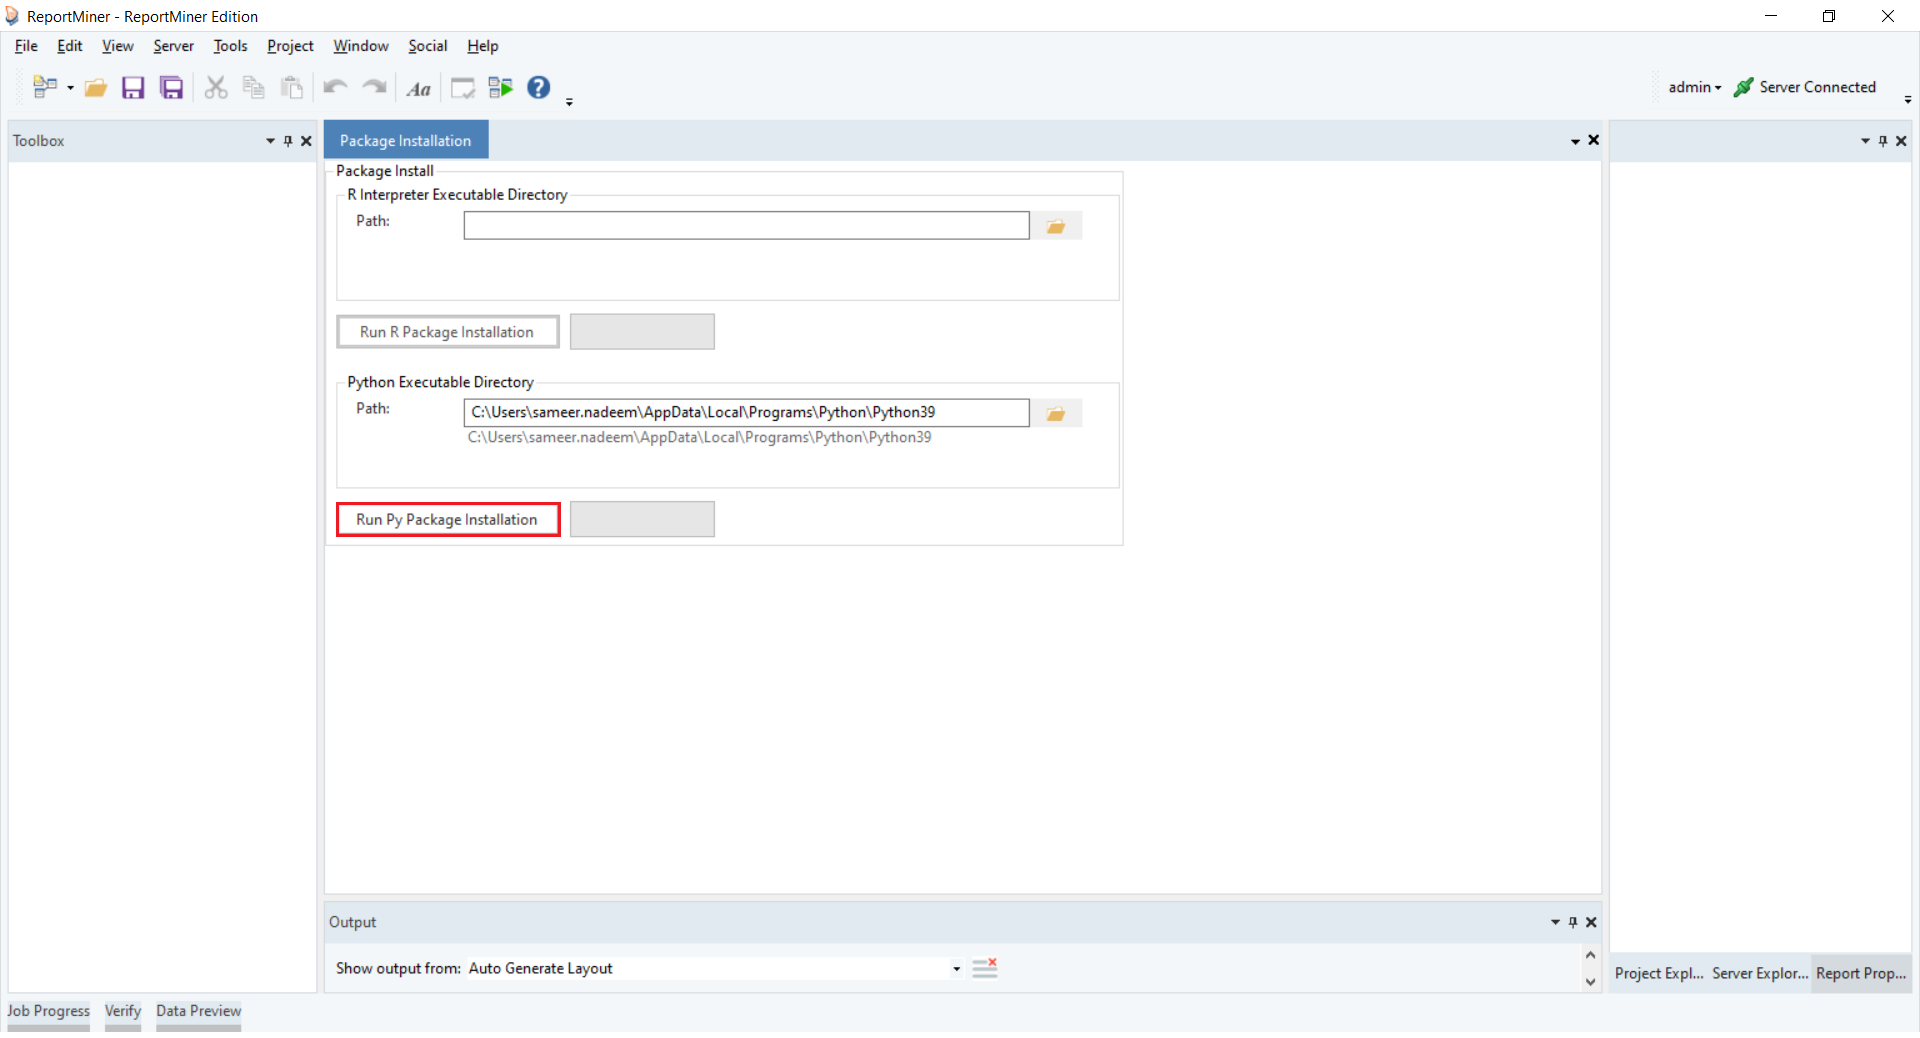Click the font style Aa icon
The width and height of the screenshot is (1920, 1038).
click(418, 89)
